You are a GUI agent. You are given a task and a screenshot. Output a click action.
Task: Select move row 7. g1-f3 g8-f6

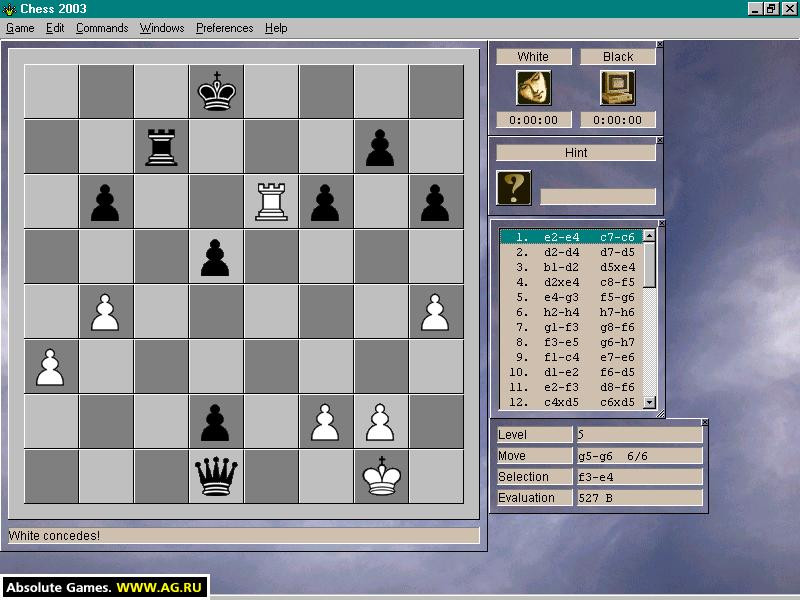click(571, 327)
